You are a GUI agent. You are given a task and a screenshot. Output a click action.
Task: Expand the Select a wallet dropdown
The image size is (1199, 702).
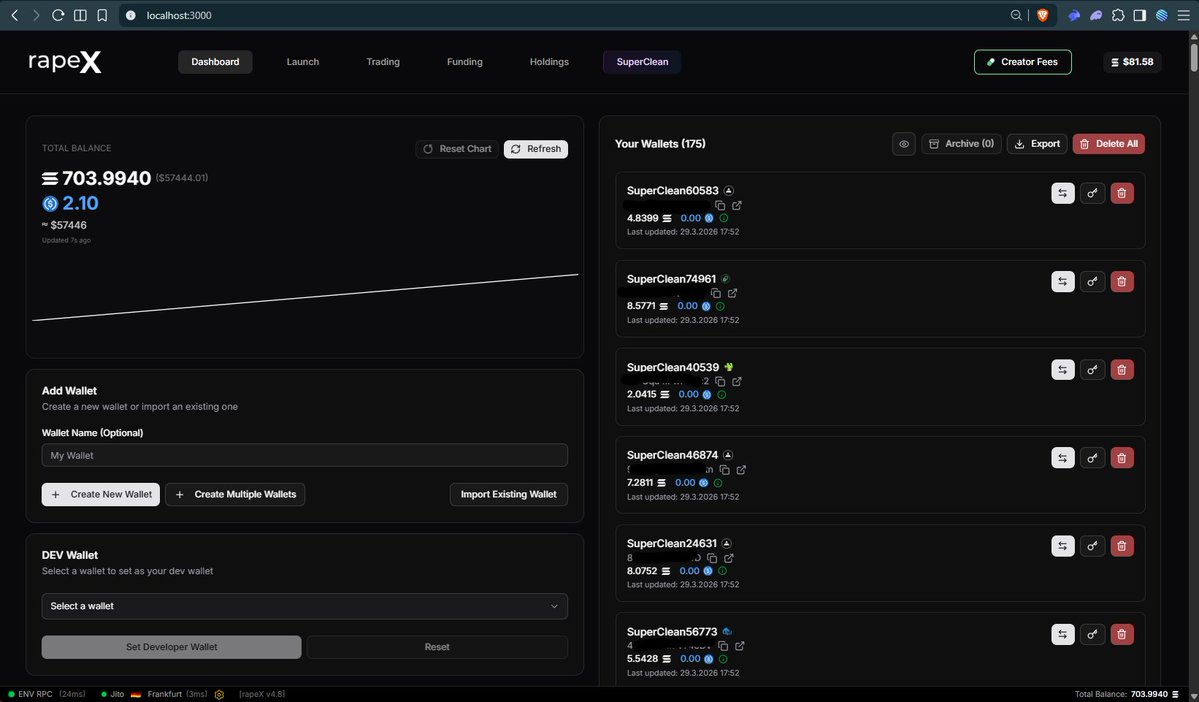(x=304, y=606)
